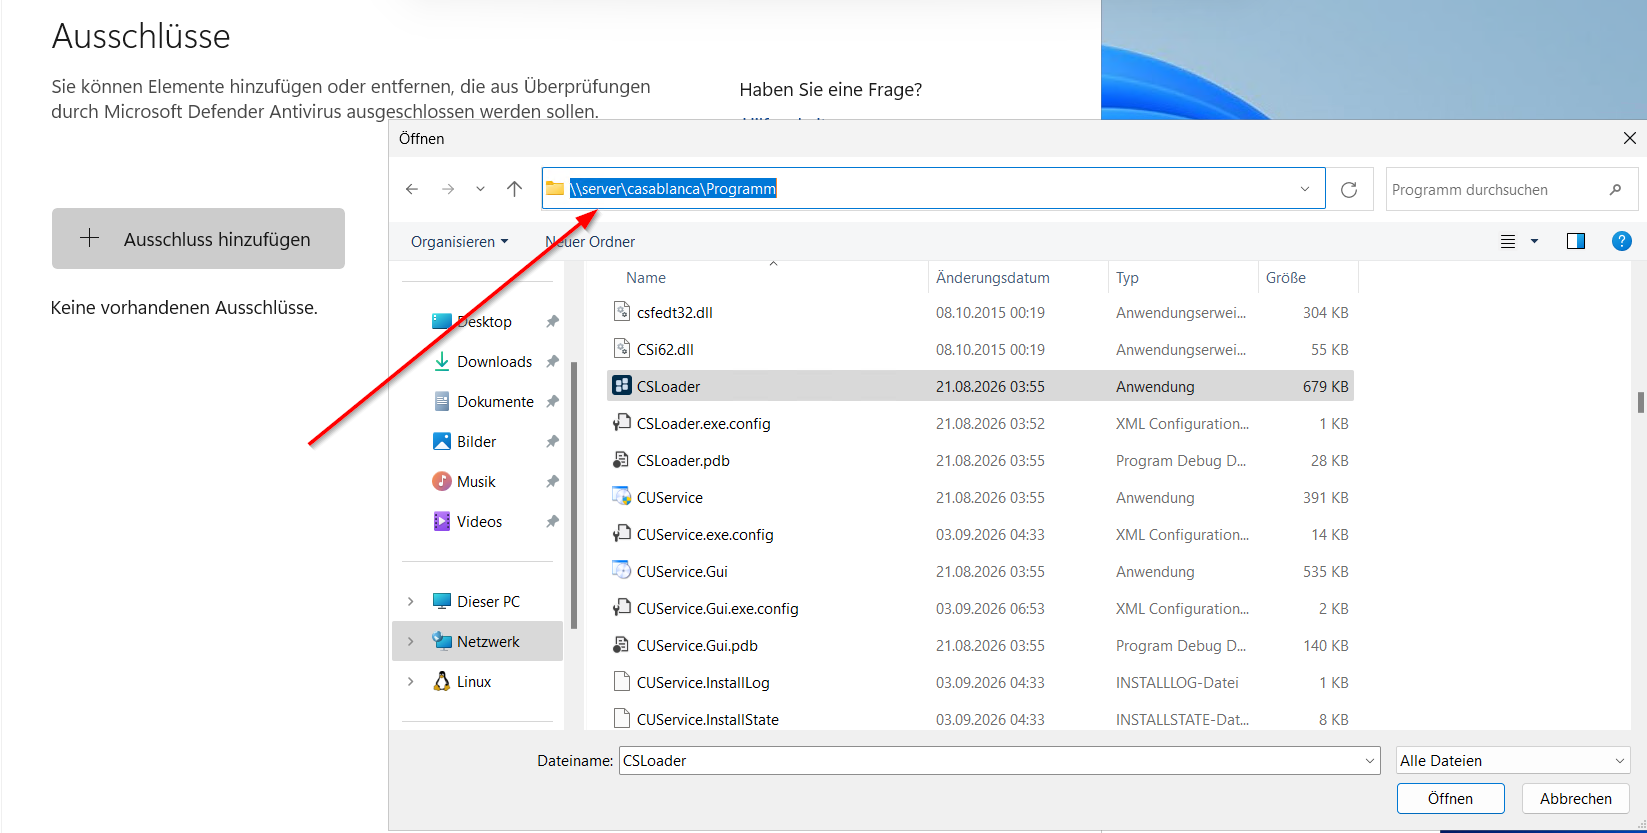Click the Öffnen button
The height and width of the screenshot is (833, 1647).
tap(1450, 798)
